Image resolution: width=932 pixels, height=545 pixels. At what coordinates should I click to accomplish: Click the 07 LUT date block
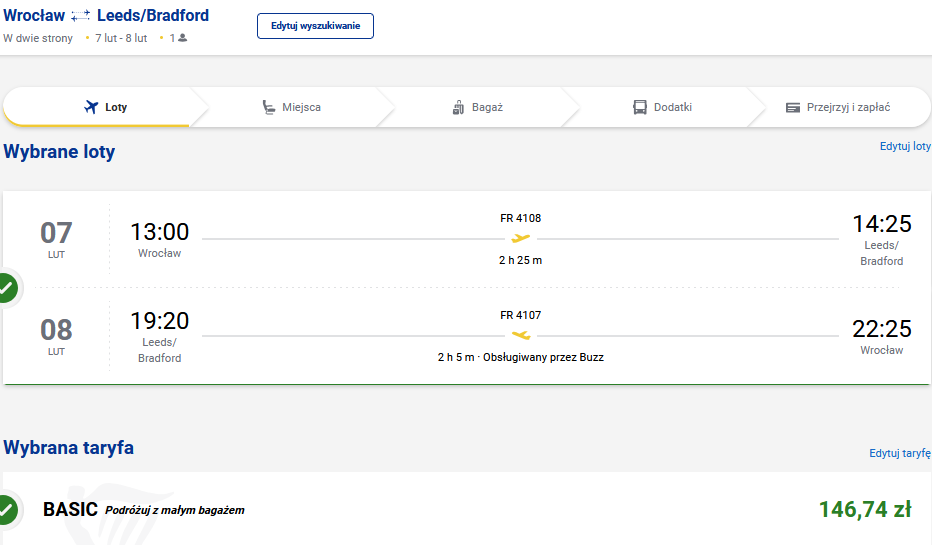56,239
